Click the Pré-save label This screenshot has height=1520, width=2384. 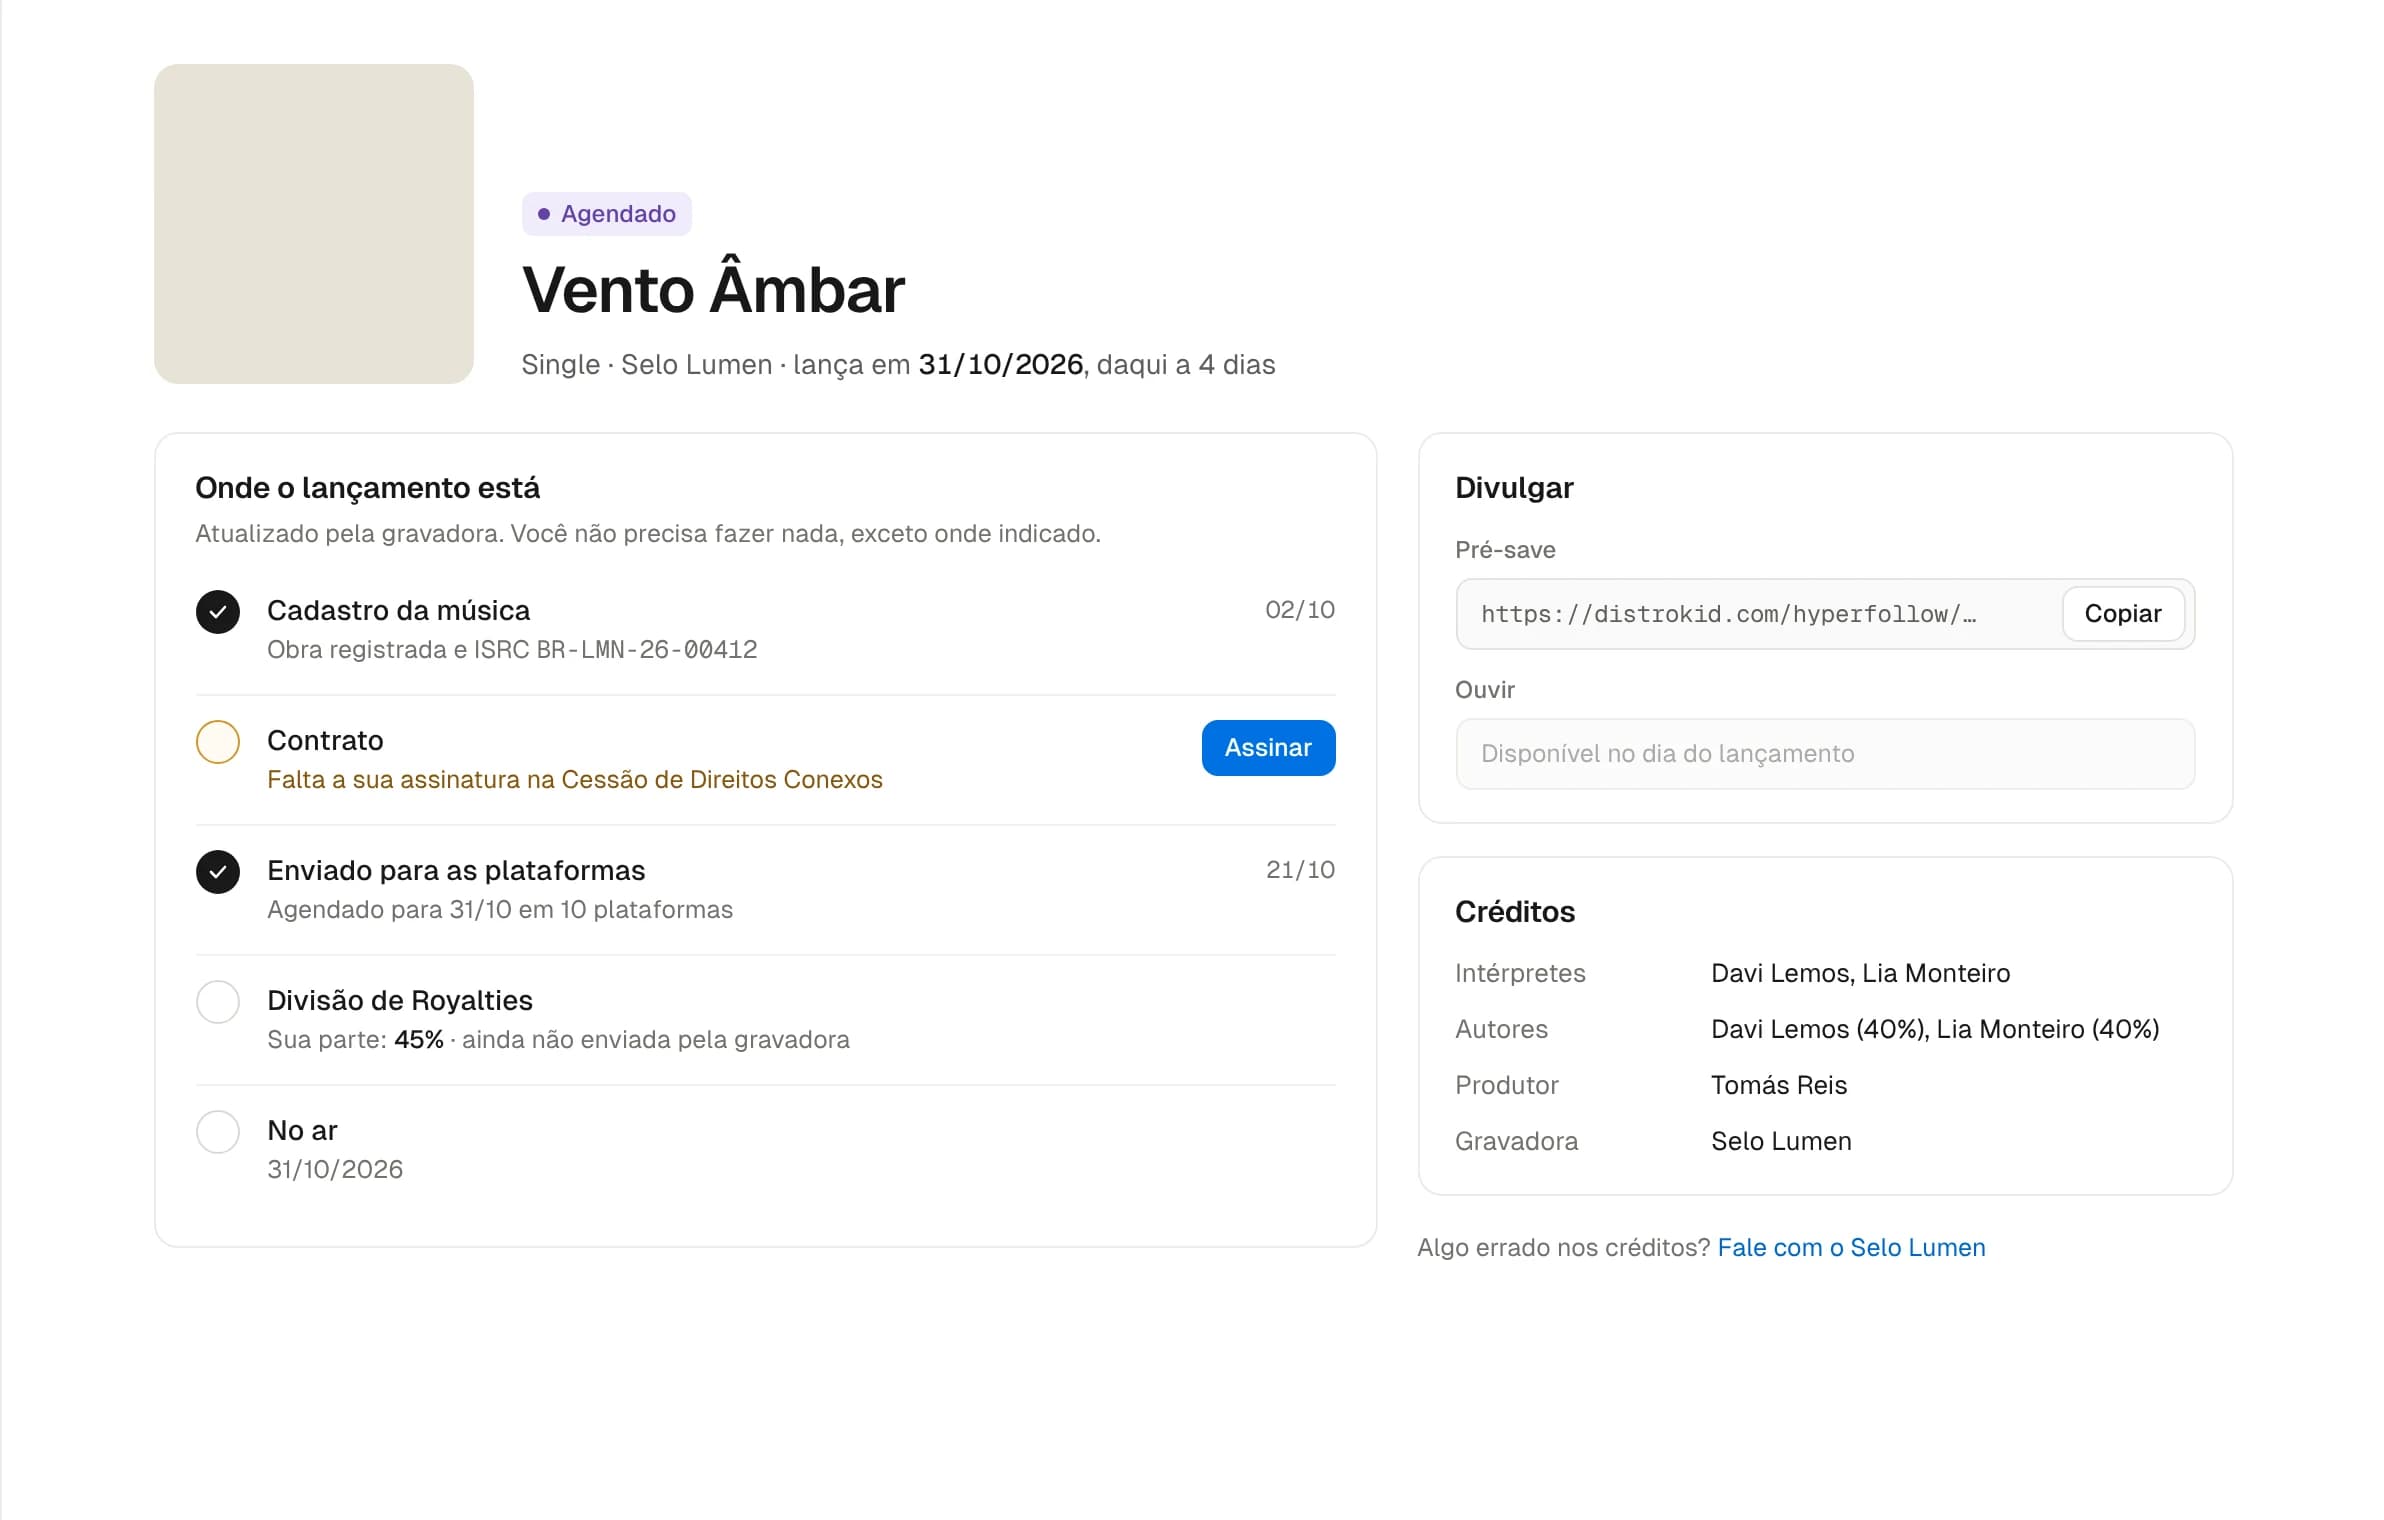point(1505,549)
